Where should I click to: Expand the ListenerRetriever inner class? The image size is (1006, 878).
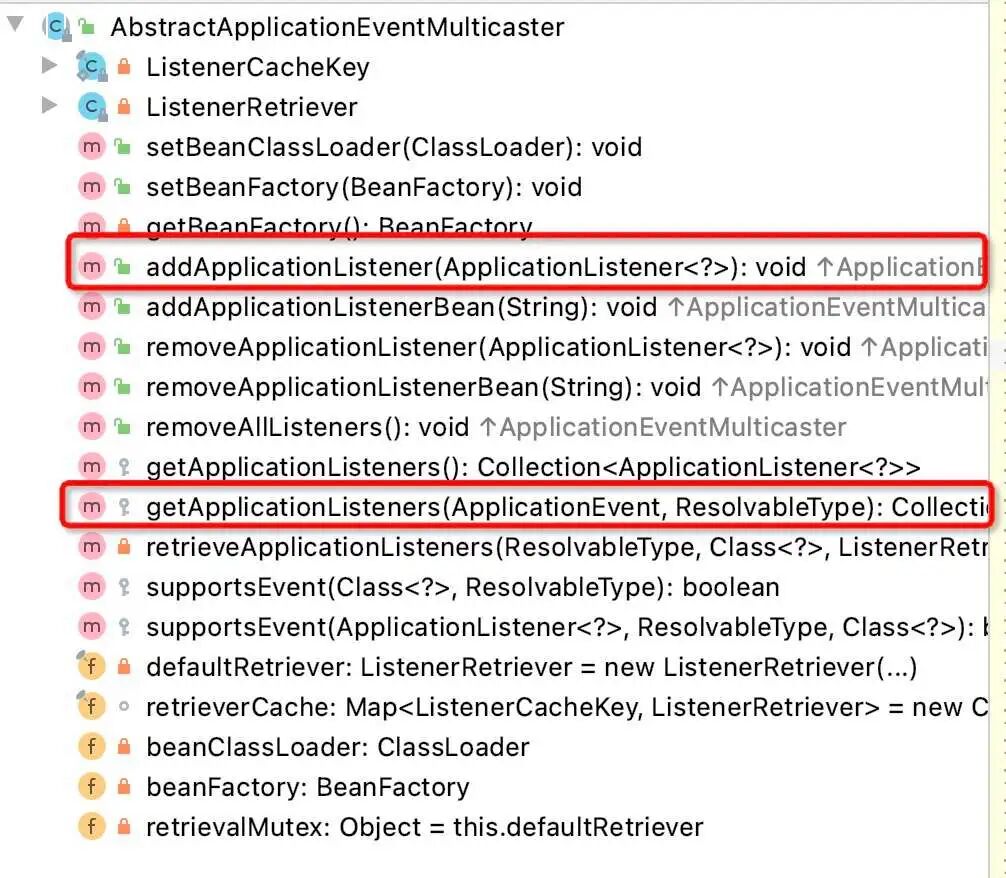pos(49,105)
